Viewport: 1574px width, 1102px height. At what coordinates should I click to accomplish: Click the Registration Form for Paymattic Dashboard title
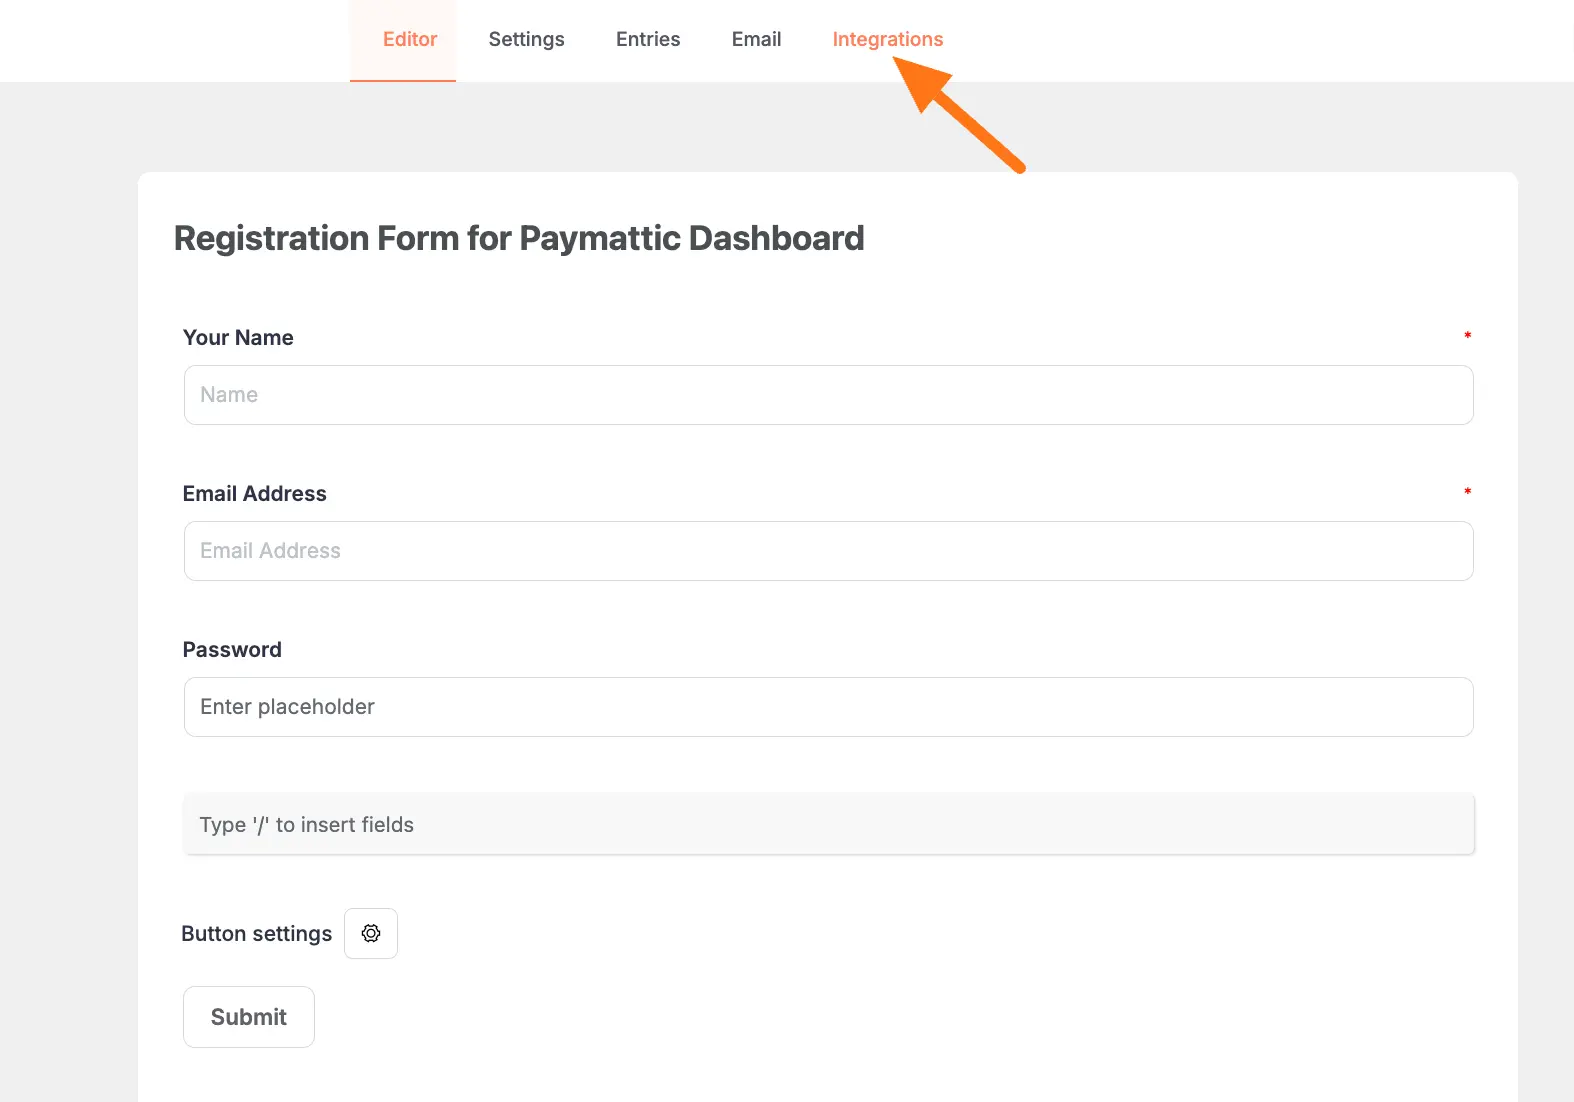(519, 239)
